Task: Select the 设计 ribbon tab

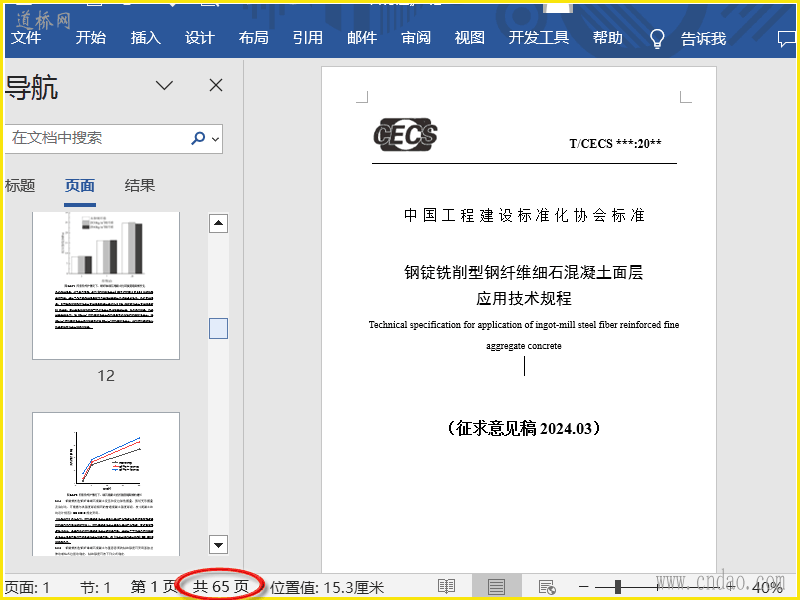Action: (199, 38)
